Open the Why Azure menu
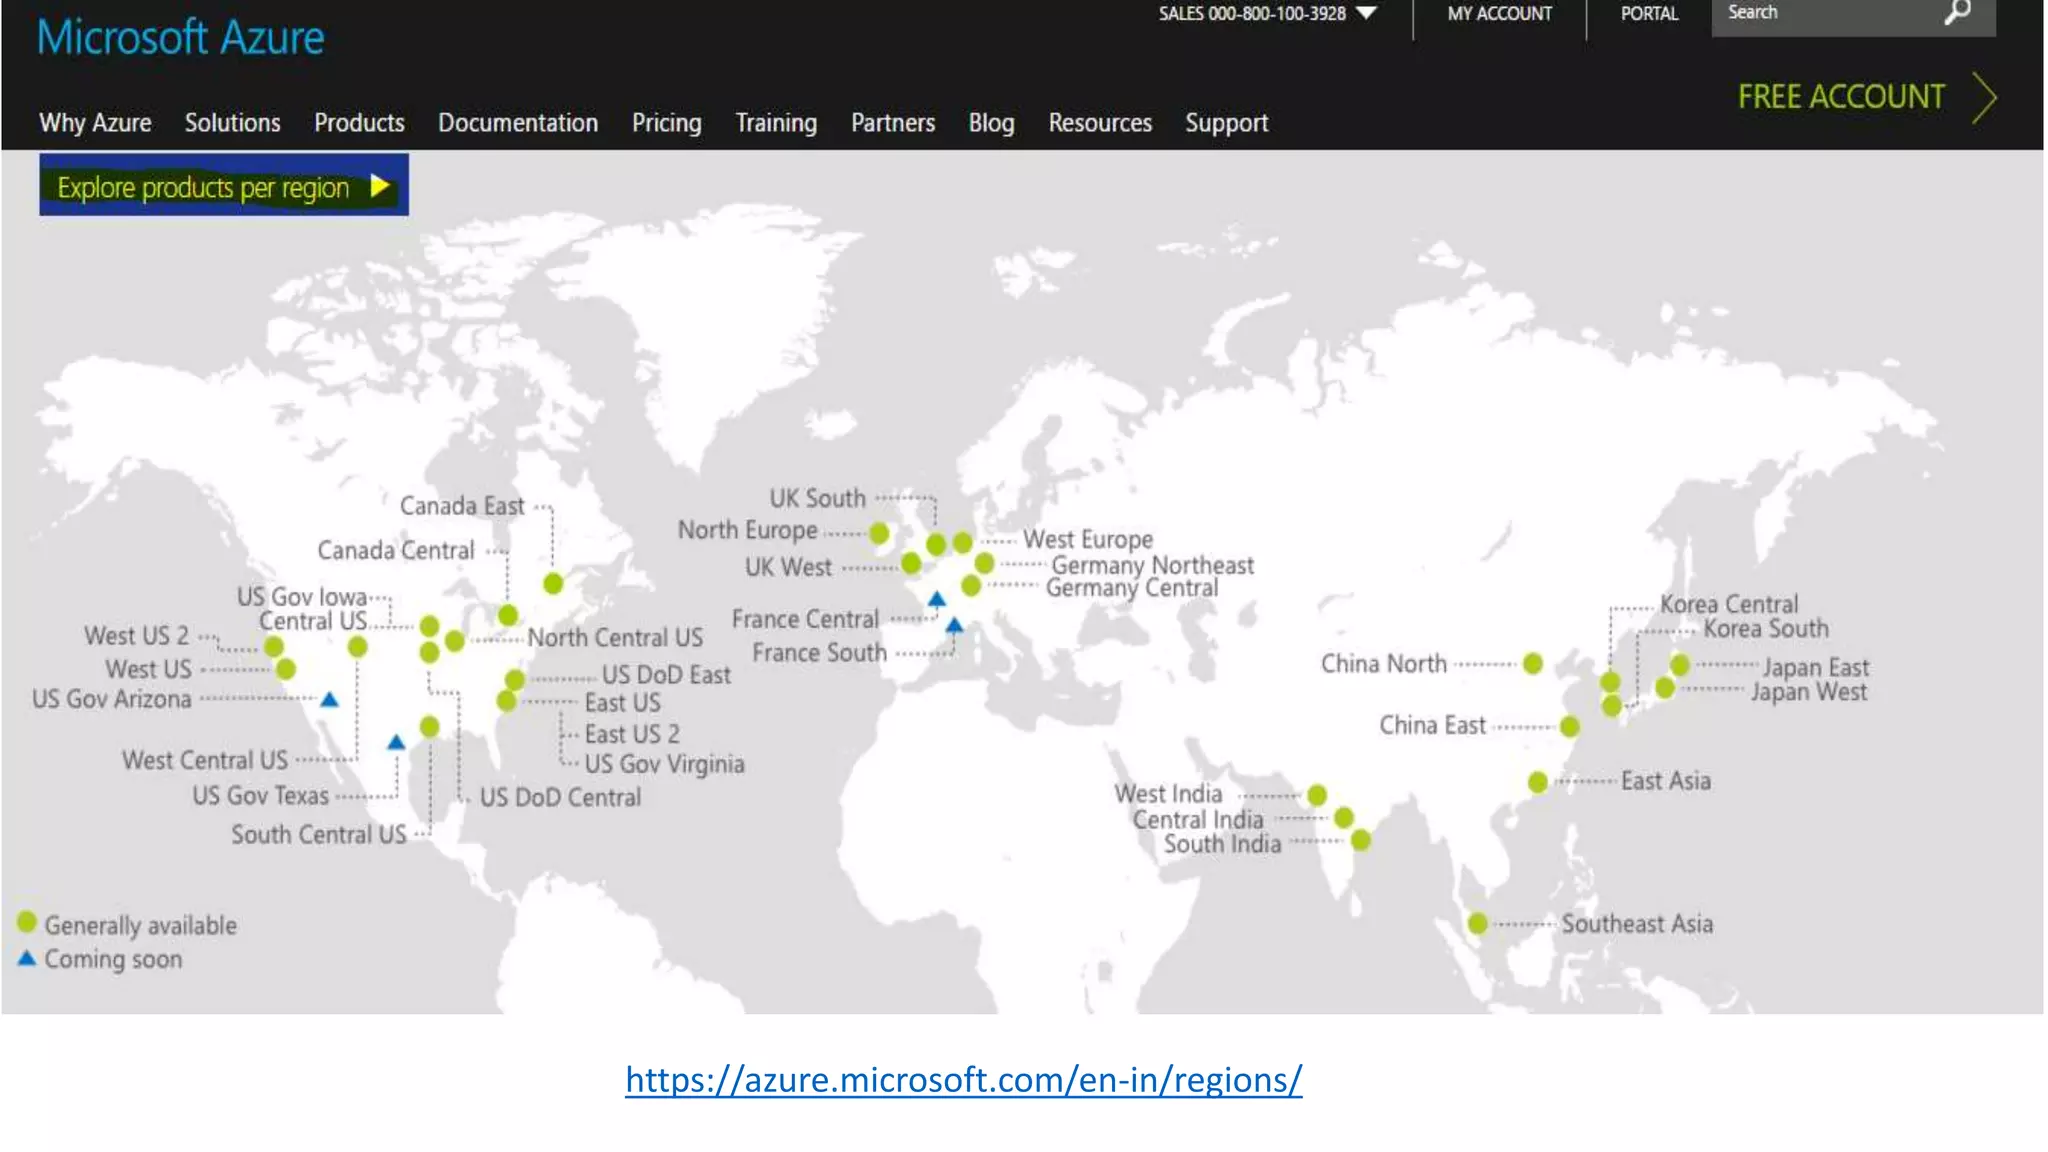The width and height of the screenshot is (2048, 1152). (95, 123)
